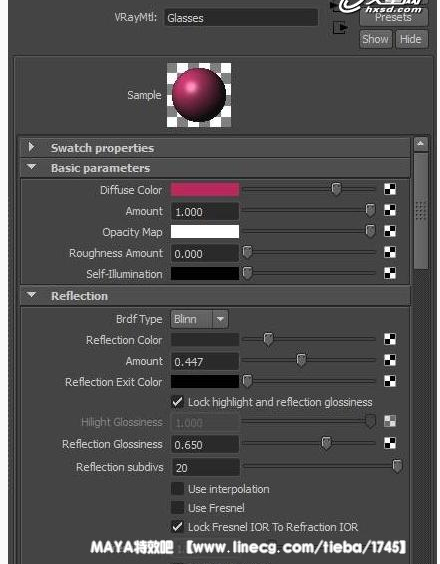Click the Opacity Map texture checker icon

390,231
